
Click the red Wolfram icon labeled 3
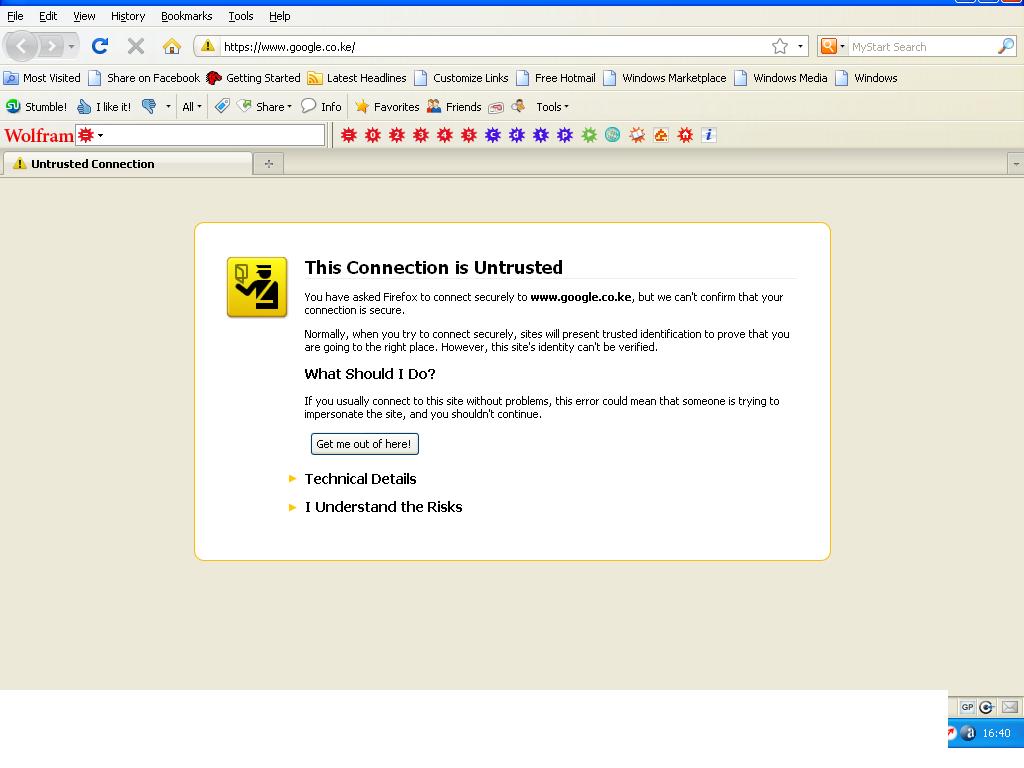[421, 135]
